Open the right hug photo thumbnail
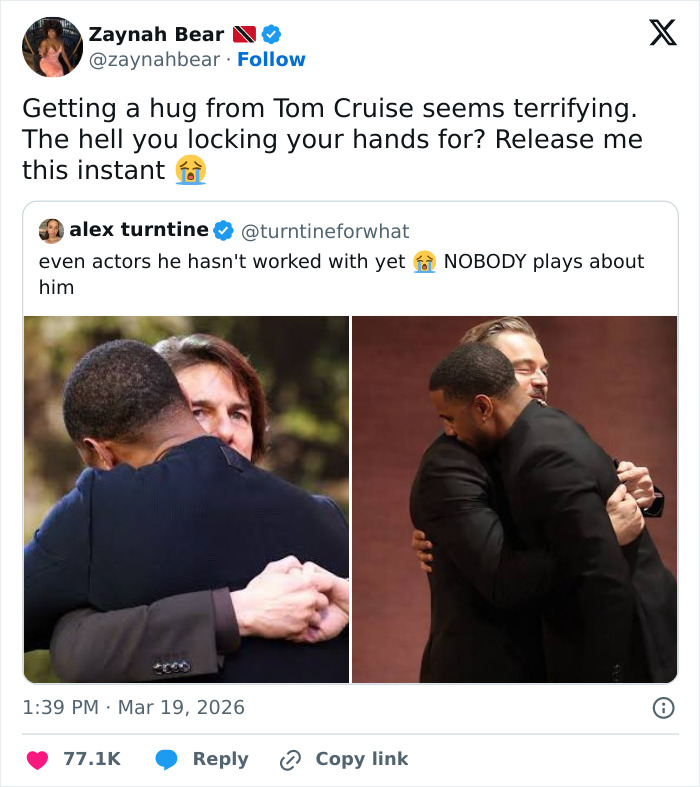700x787 pixels. [514, 499]
